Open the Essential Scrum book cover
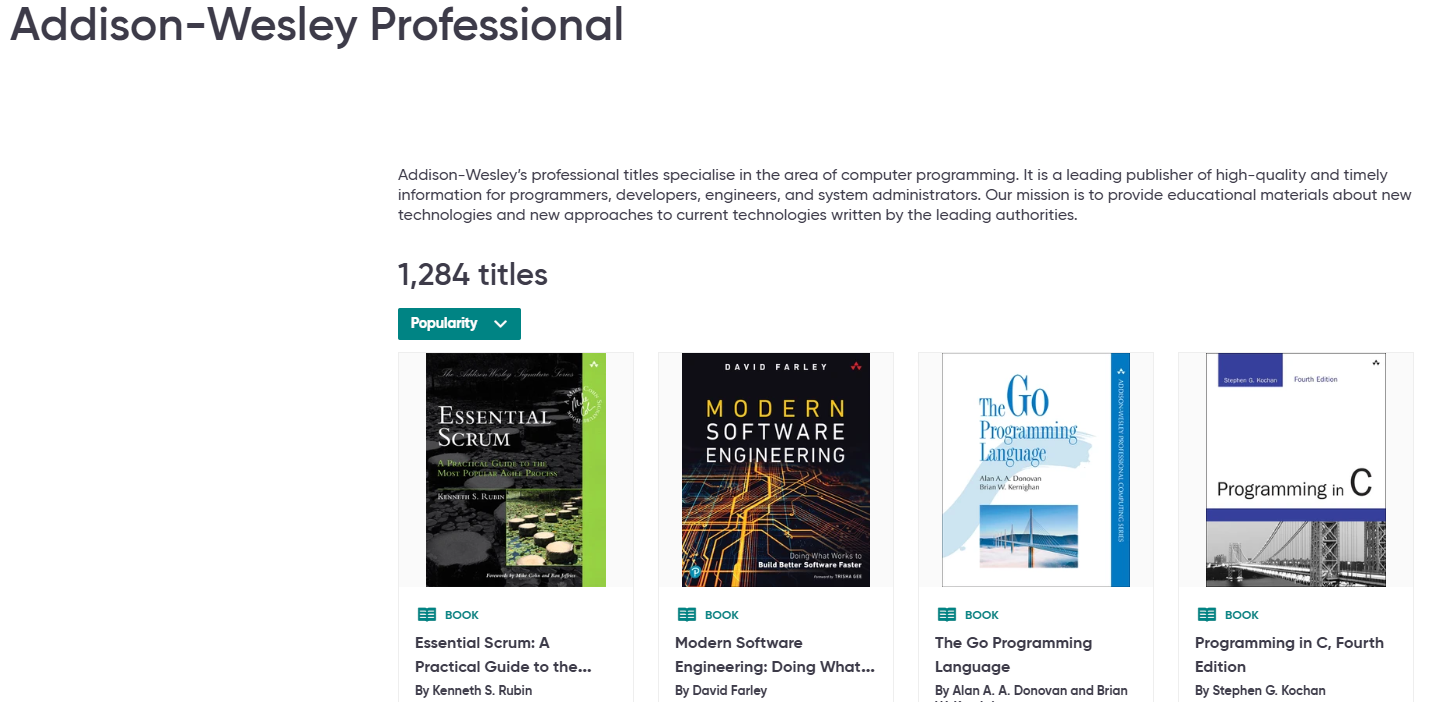 (x=515, y=469)
